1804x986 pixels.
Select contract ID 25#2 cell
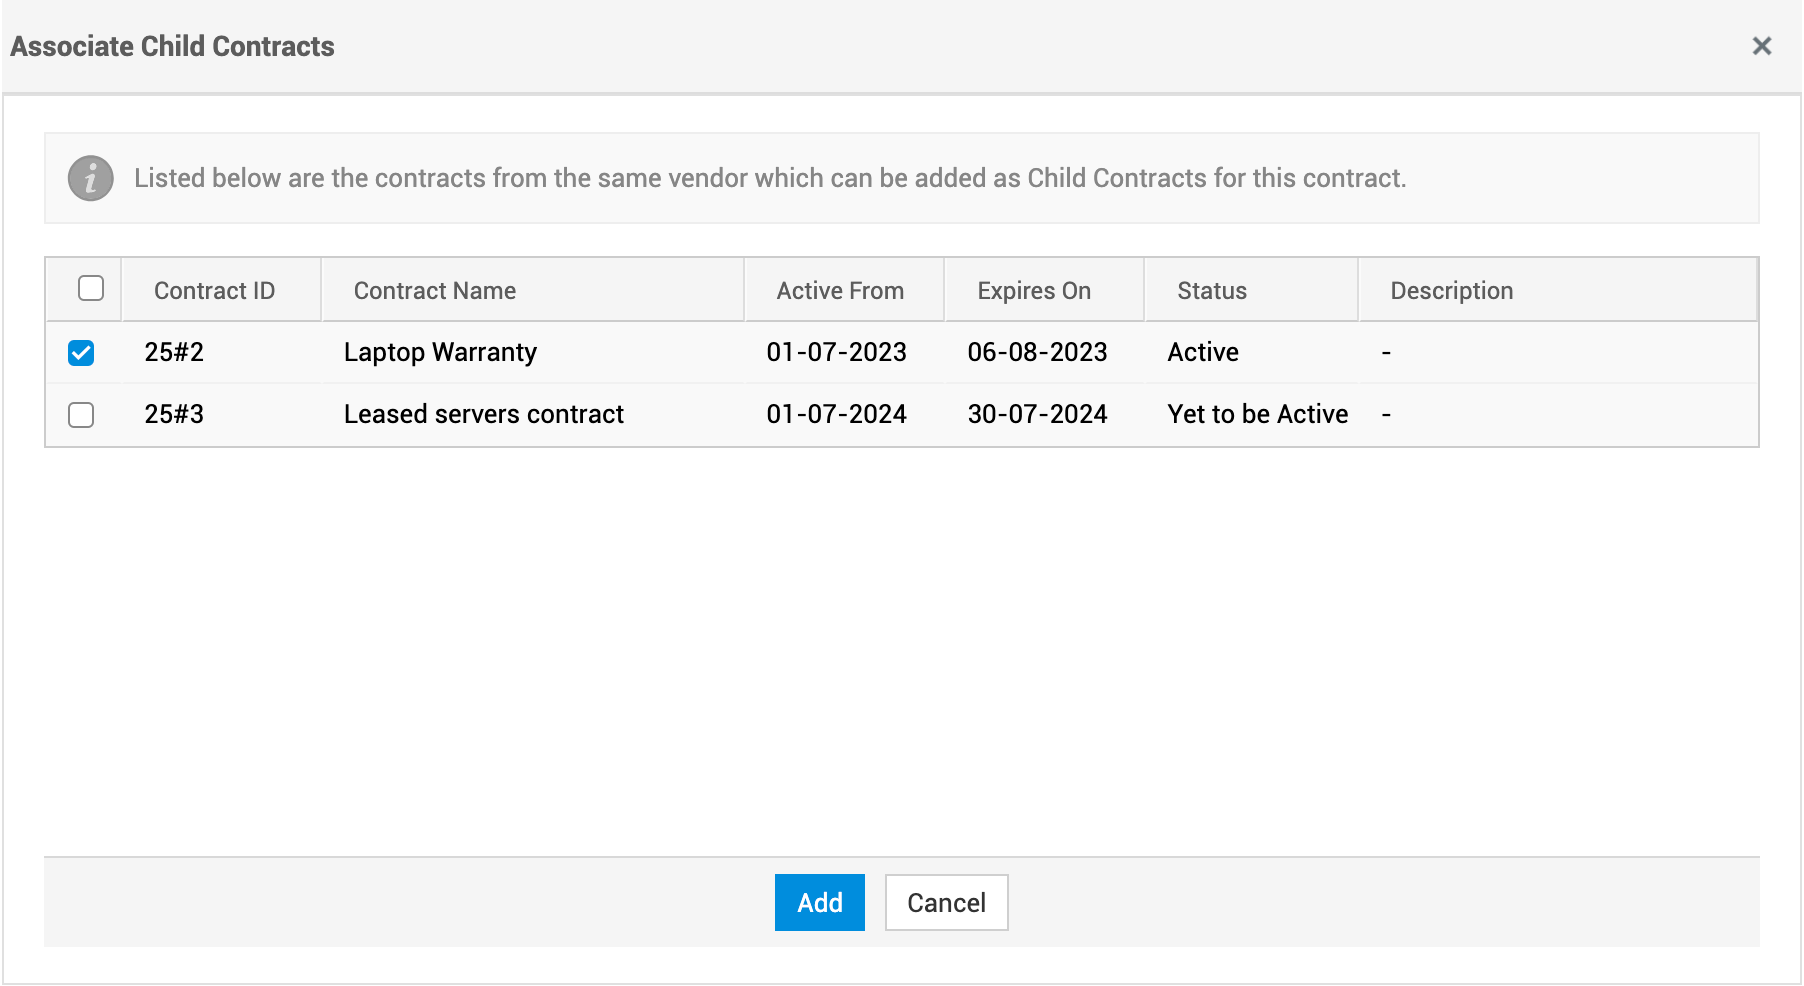tap(174, 353)
